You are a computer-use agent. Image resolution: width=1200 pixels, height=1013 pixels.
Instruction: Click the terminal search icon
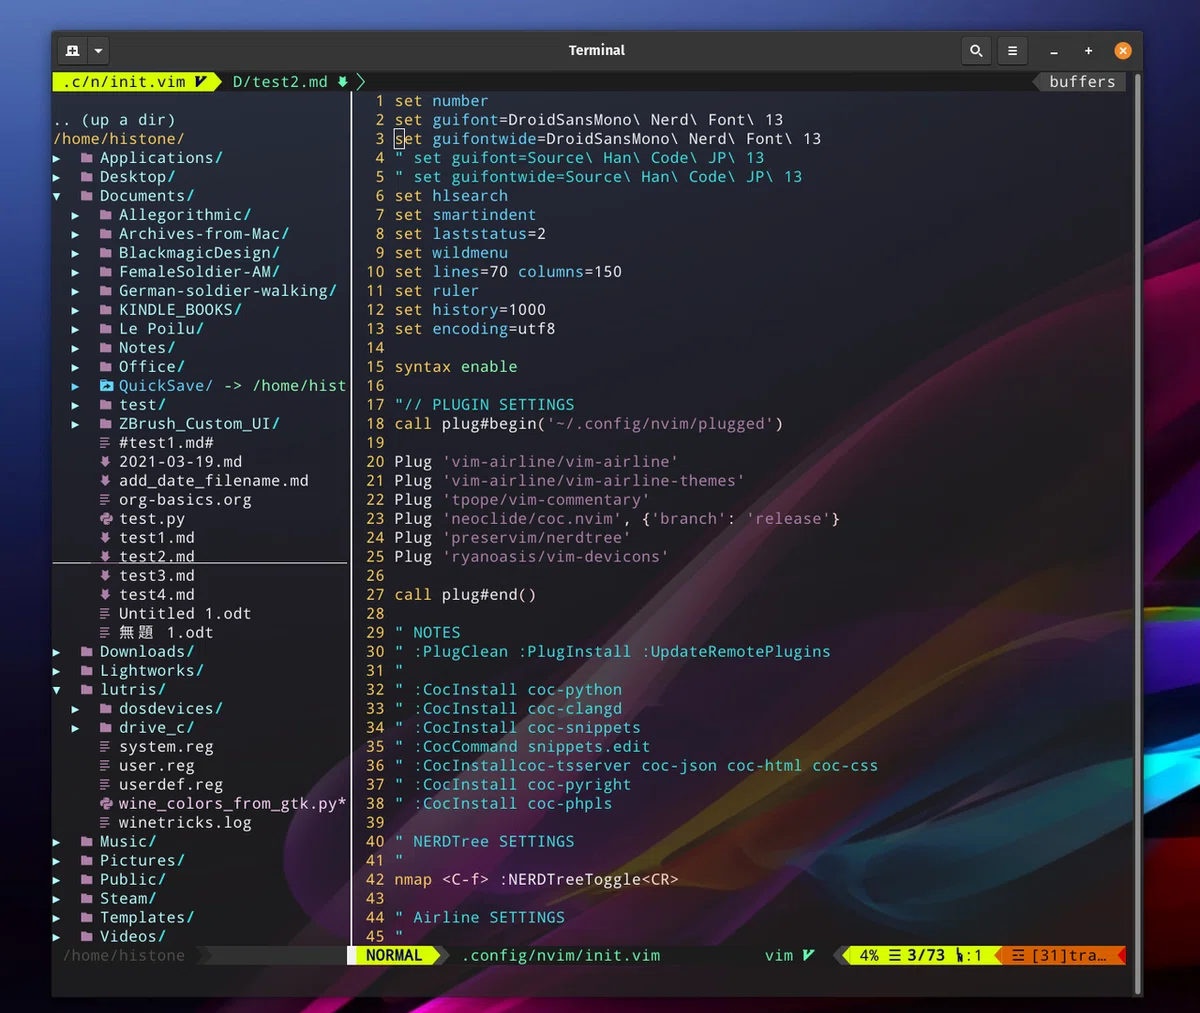click(x=976, y=50)
